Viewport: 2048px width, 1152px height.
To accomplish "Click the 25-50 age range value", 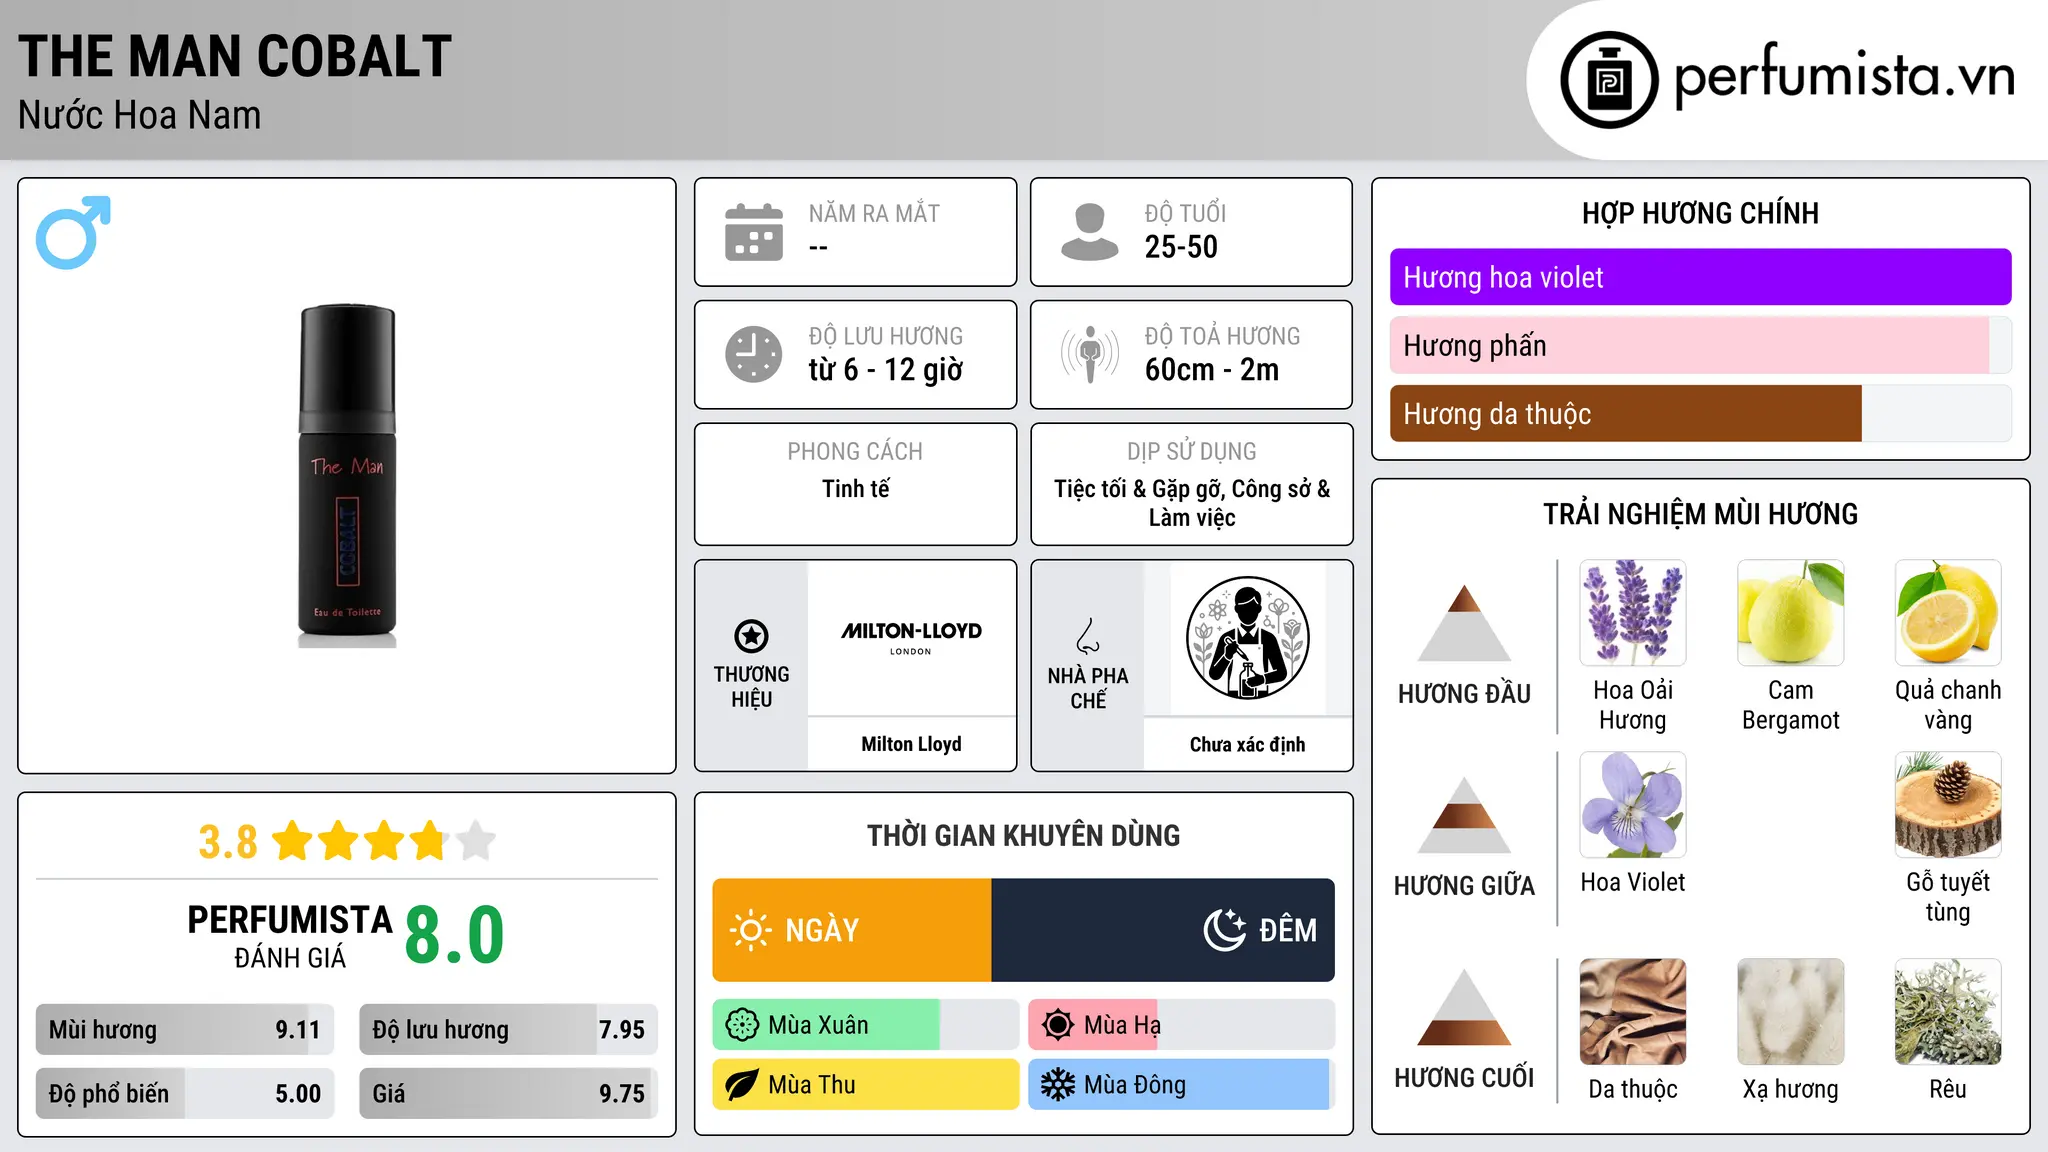I will coord(1181,247).
